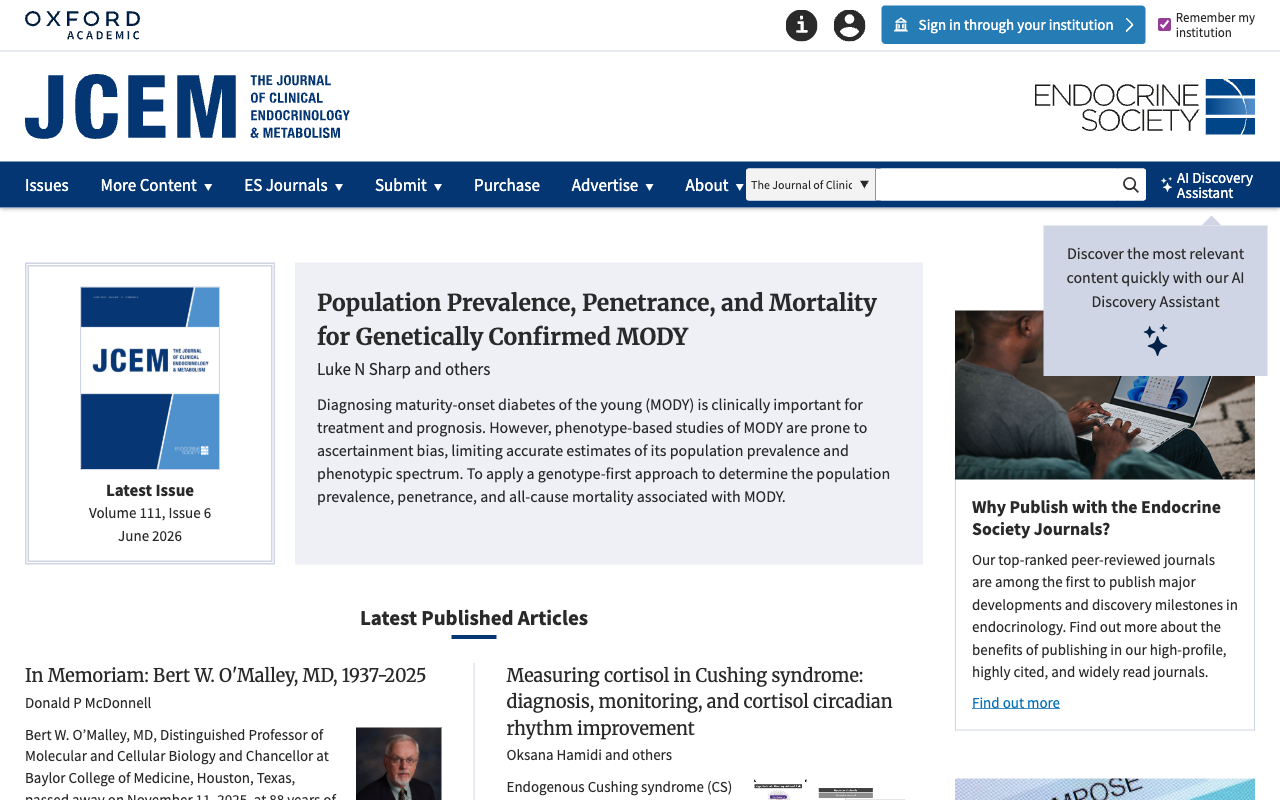Click inside the search text field
The image size is (1280, 800).
[997, 185]
